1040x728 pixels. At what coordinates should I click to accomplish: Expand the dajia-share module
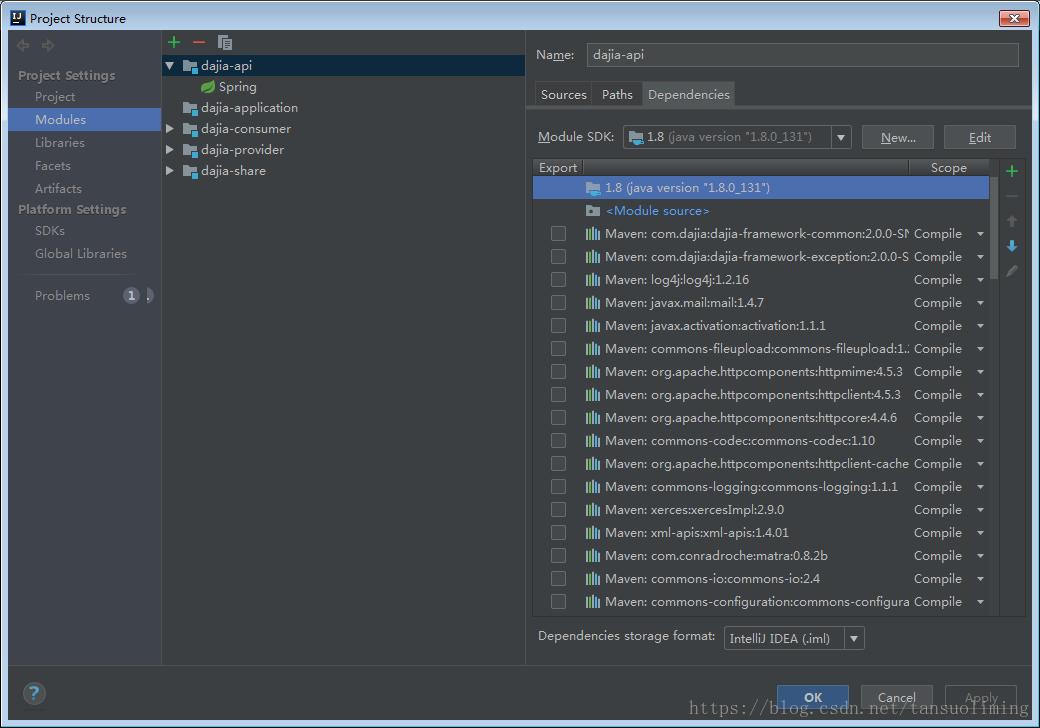pyautogui.click(x=170, y=171)
